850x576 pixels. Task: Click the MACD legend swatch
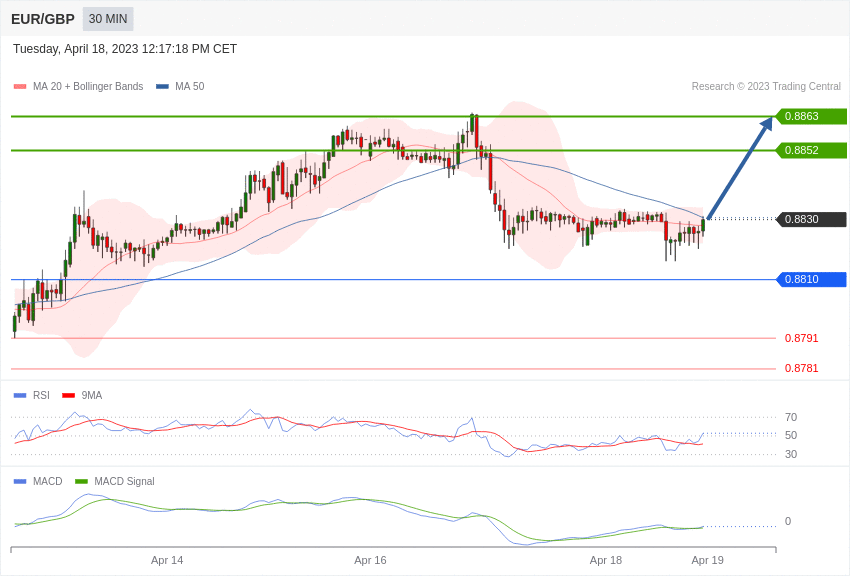click(20, 481)
